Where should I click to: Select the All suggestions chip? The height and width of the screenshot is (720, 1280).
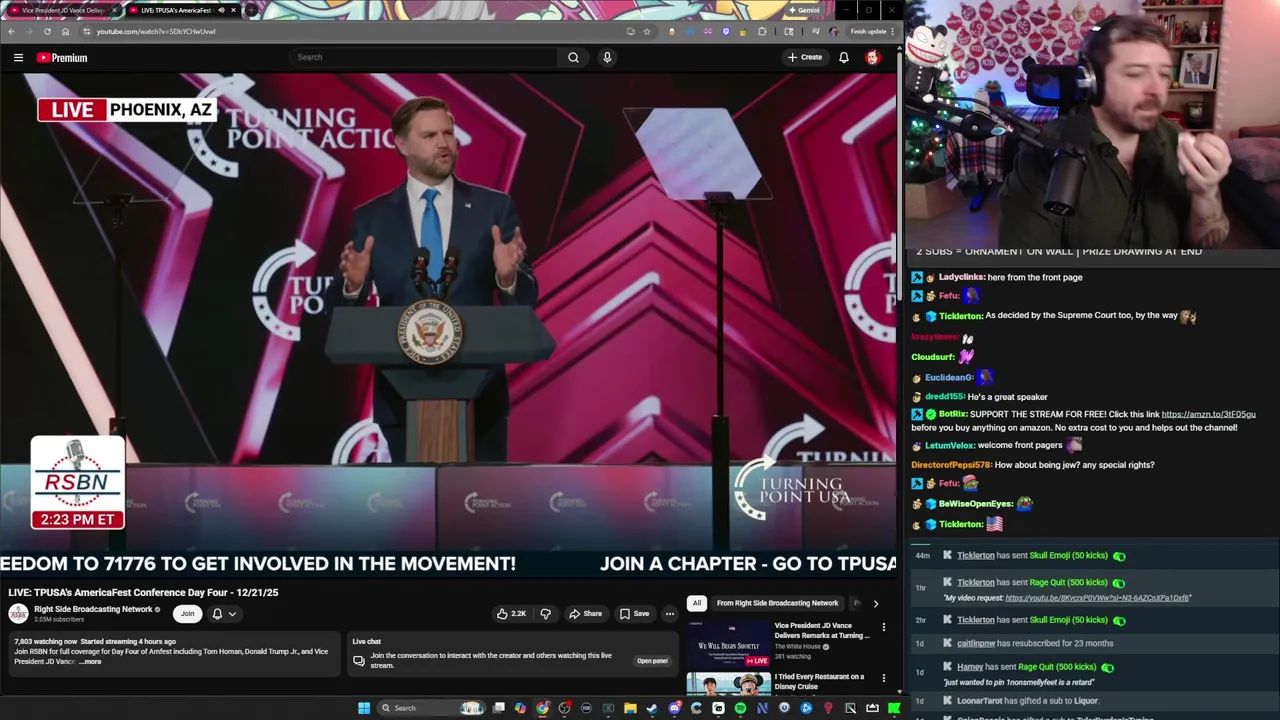pos(697,603)
